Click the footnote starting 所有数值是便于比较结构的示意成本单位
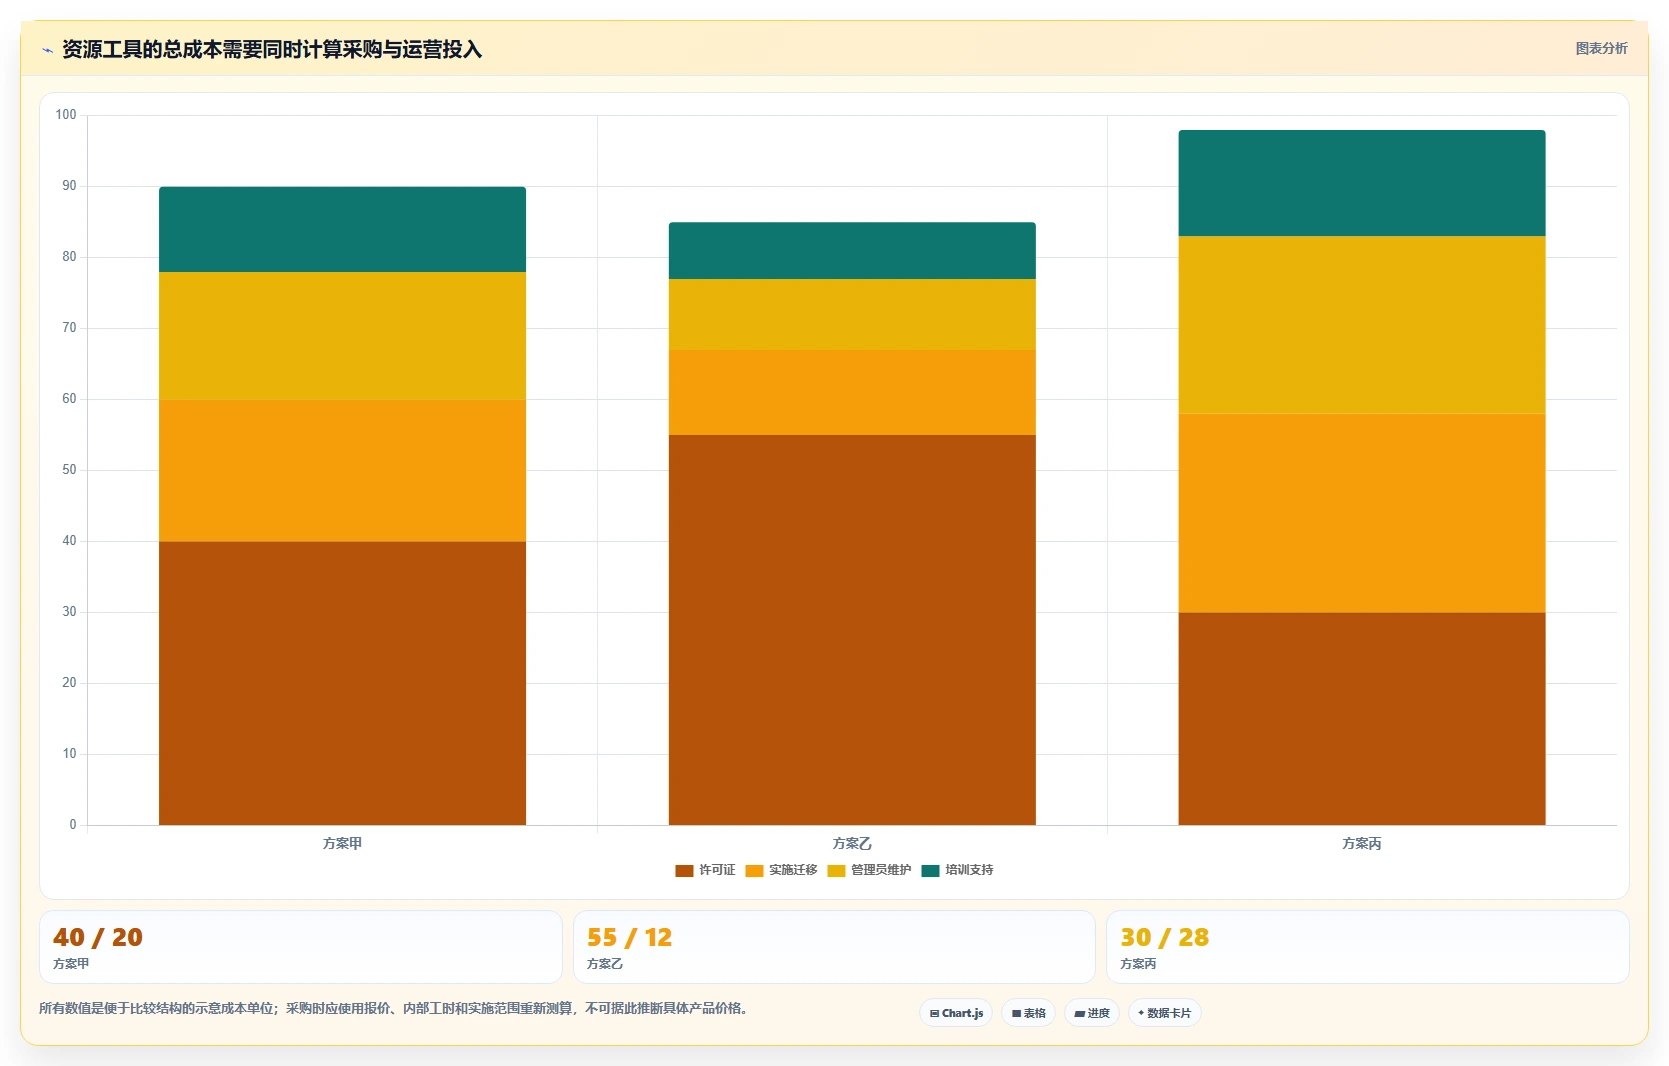This screenshot has width=1669, height=1066. [394, 1008]
